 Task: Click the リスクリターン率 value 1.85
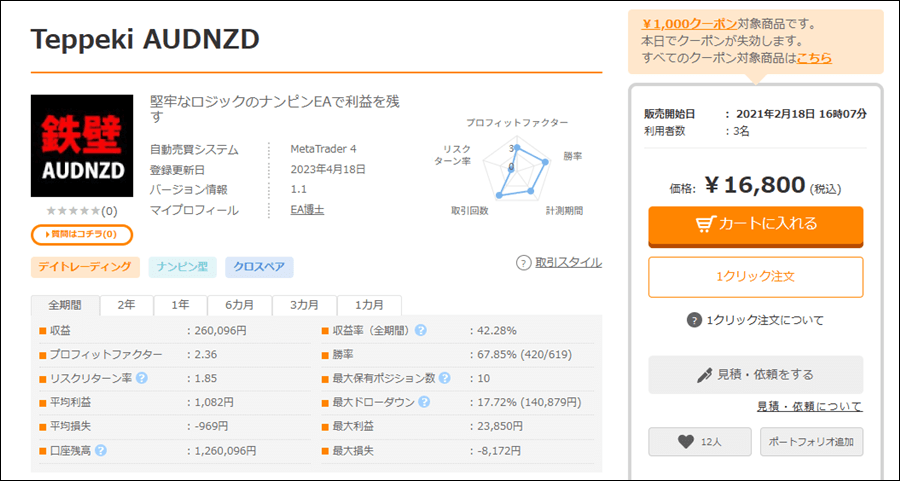click(x=205, y=378)
